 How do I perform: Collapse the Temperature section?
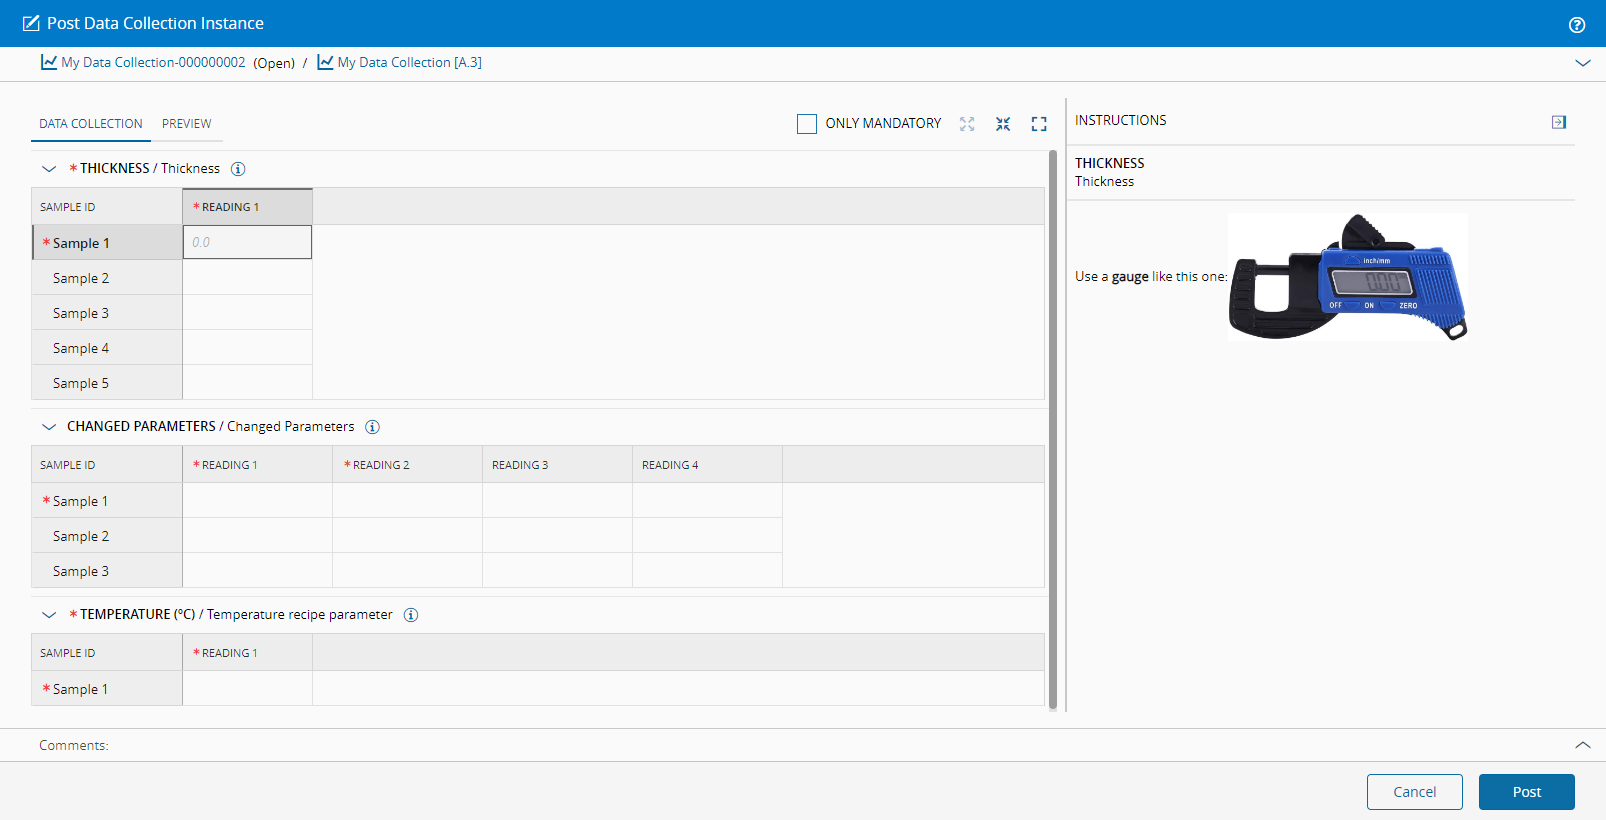click(x=49, y=615)
